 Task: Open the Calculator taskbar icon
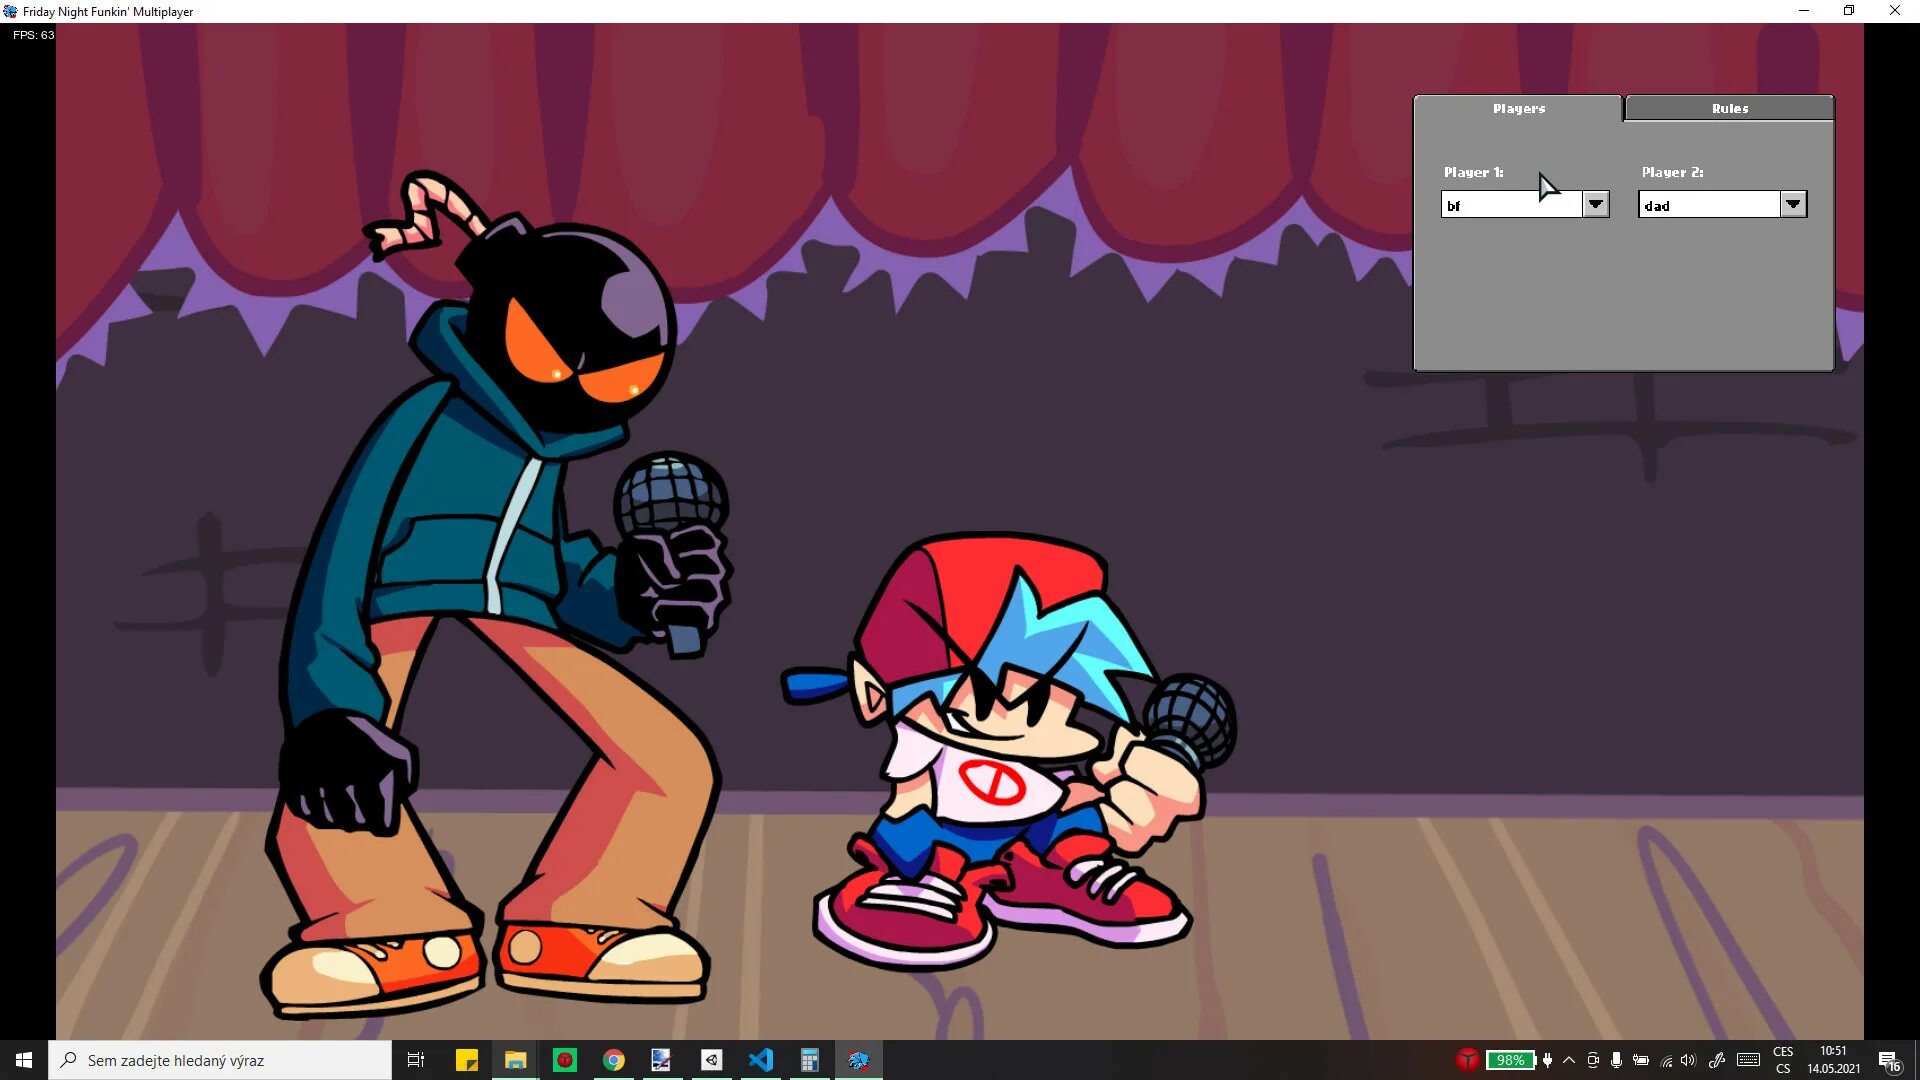809,1060
